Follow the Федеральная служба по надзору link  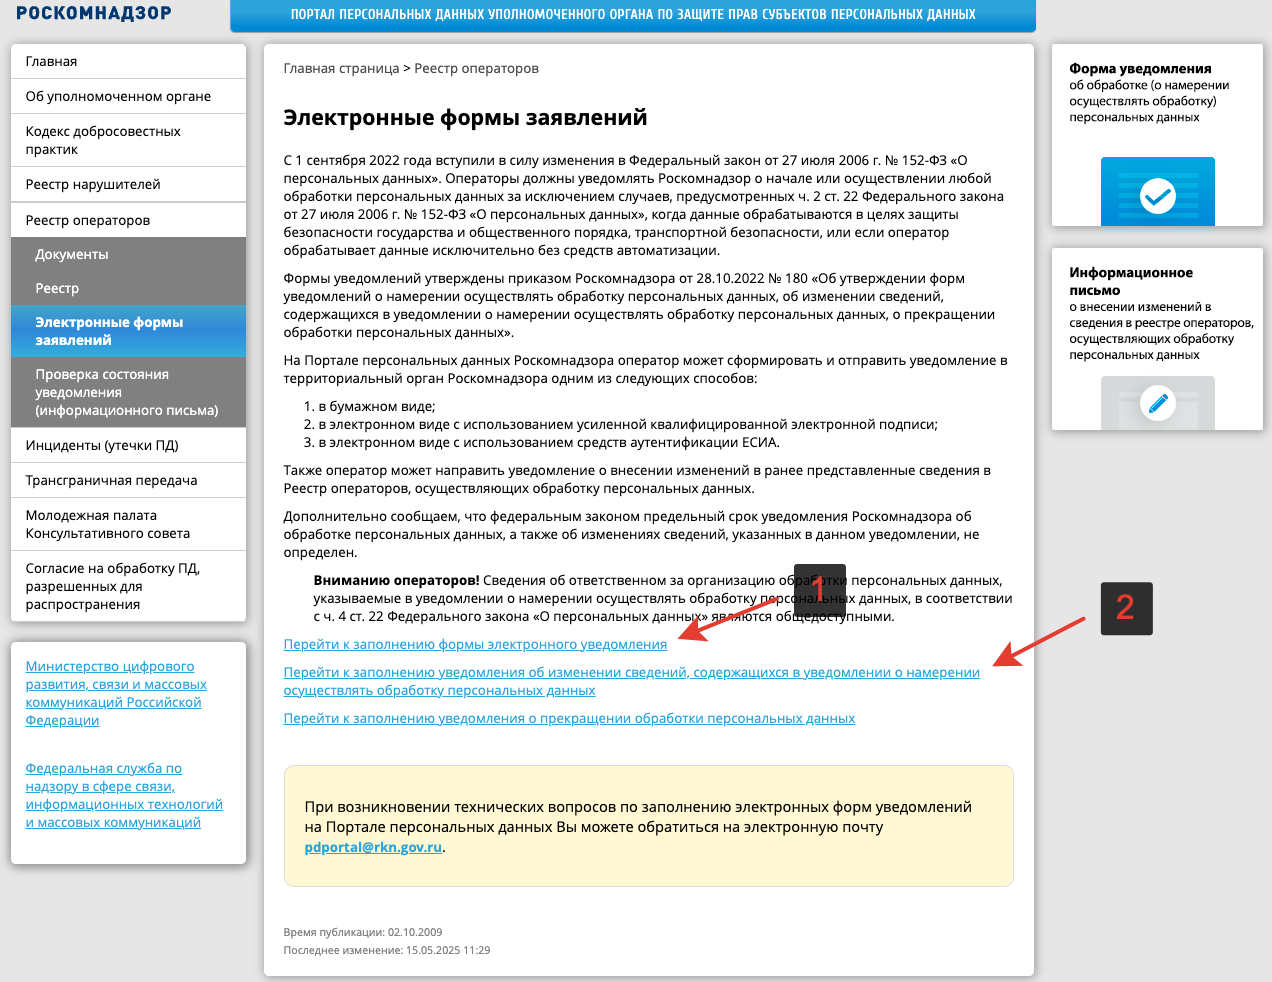(x=124, y=795)
